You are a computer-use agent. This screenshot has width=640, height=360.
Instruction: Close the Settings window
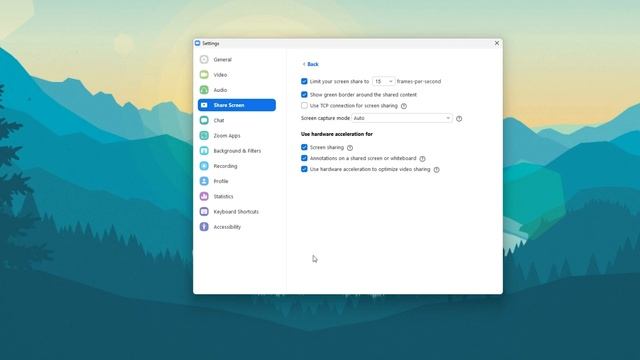[497, 43]
